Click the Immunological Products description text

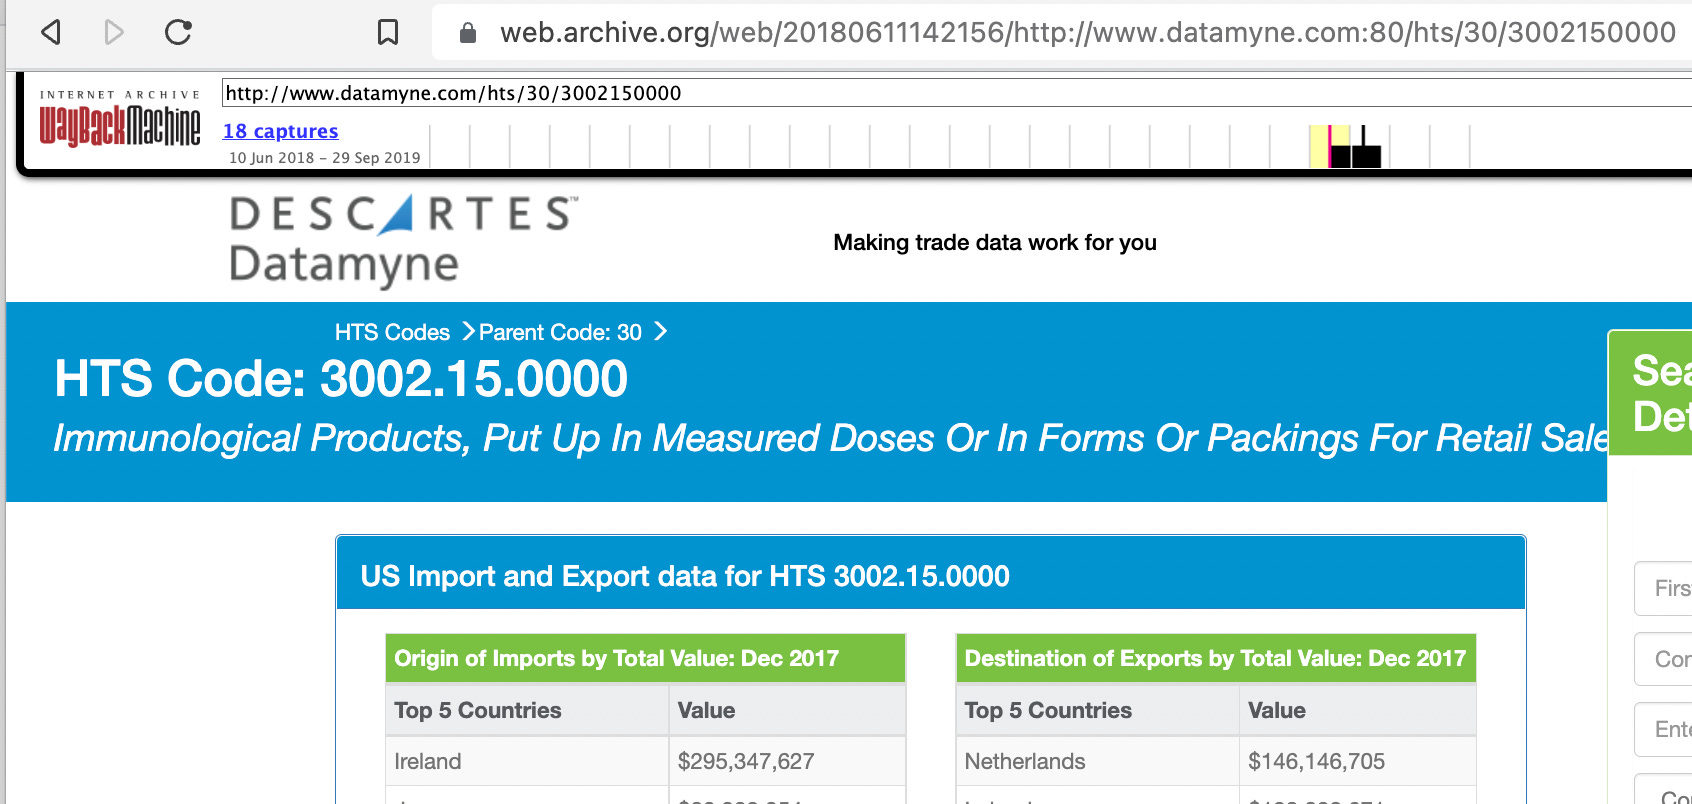point(830,438)
